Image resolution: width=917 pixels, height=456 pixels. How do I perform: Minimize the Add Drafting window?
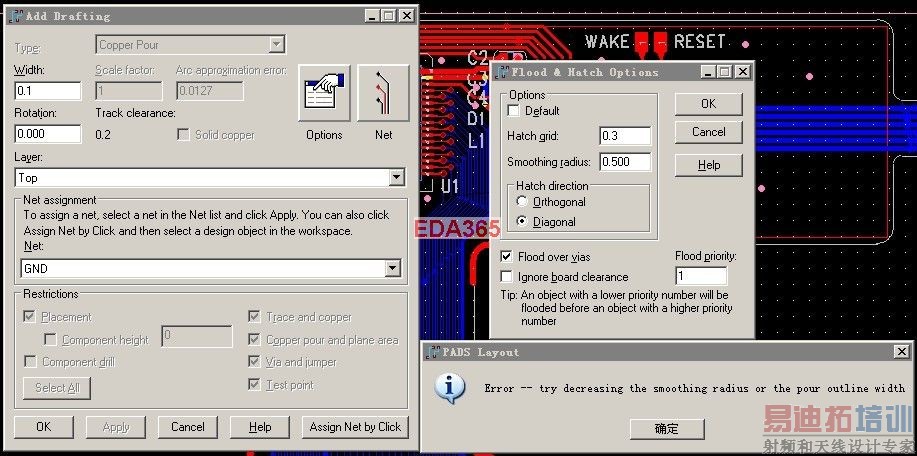(x=373, y=16)
